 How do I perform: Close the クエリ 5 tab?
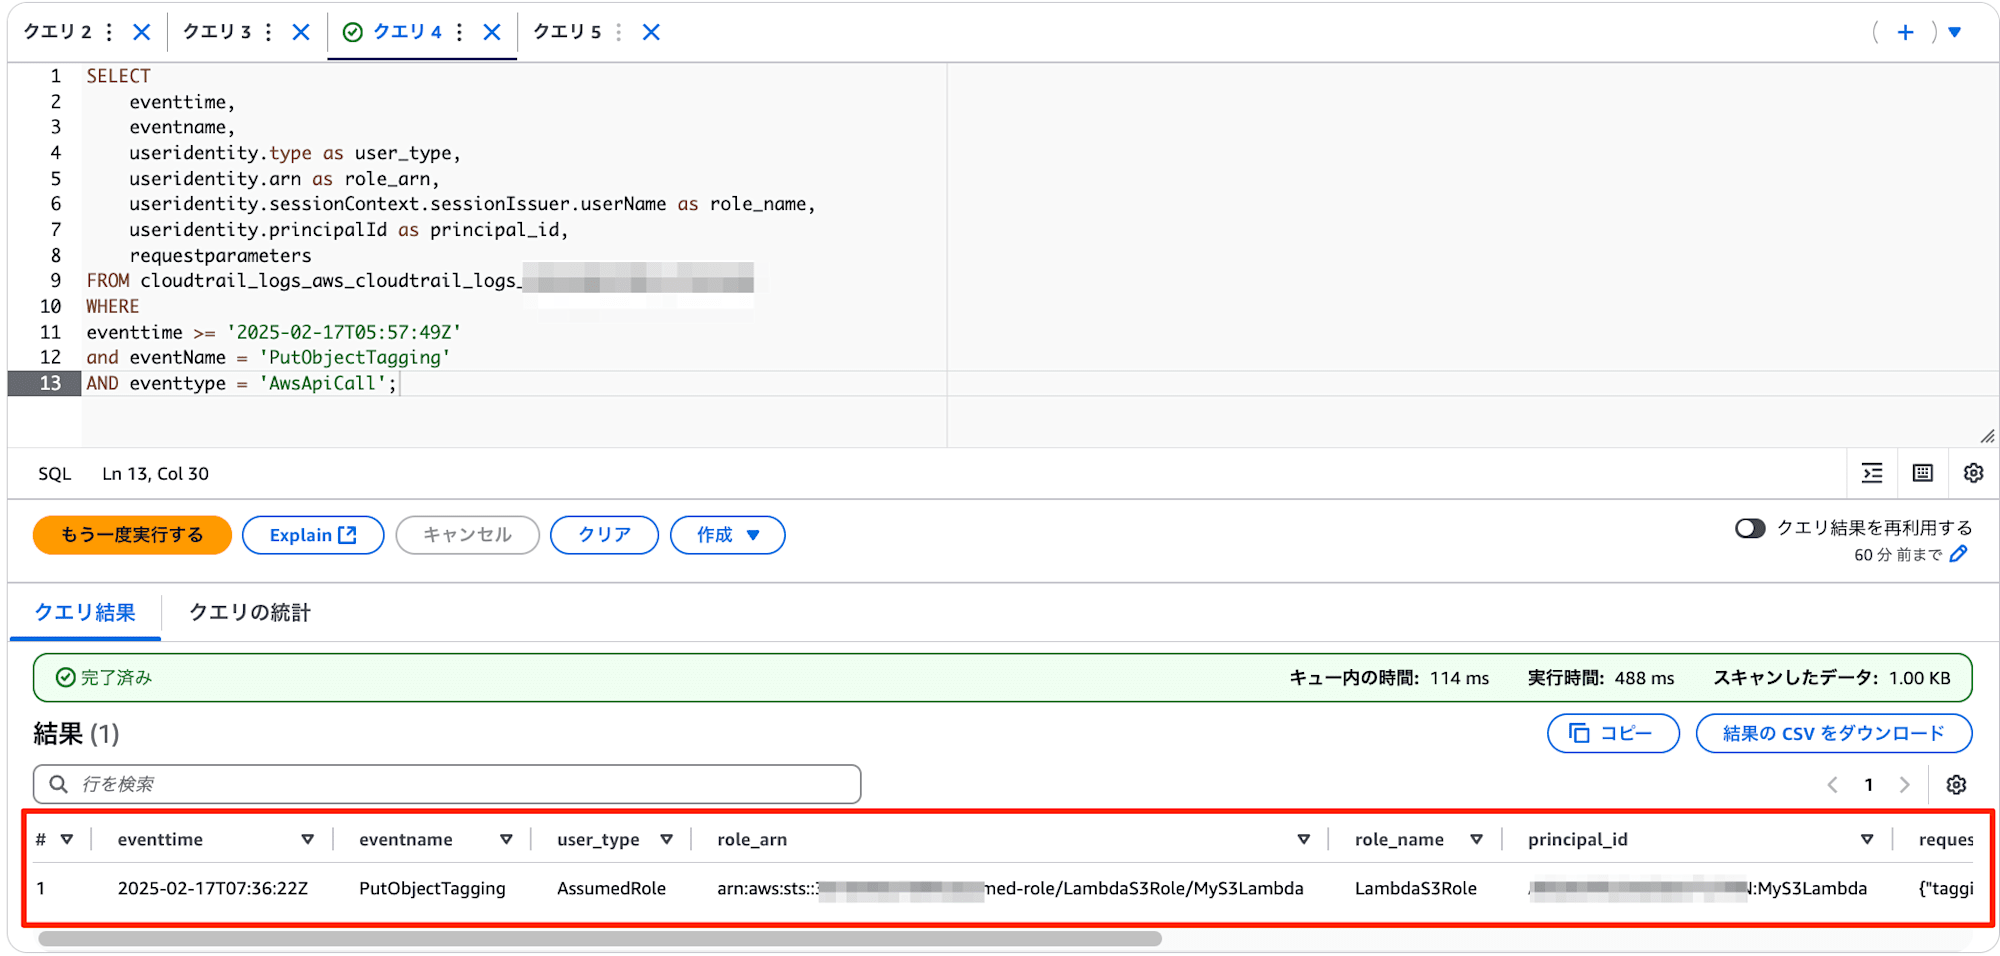coord(651,32)
